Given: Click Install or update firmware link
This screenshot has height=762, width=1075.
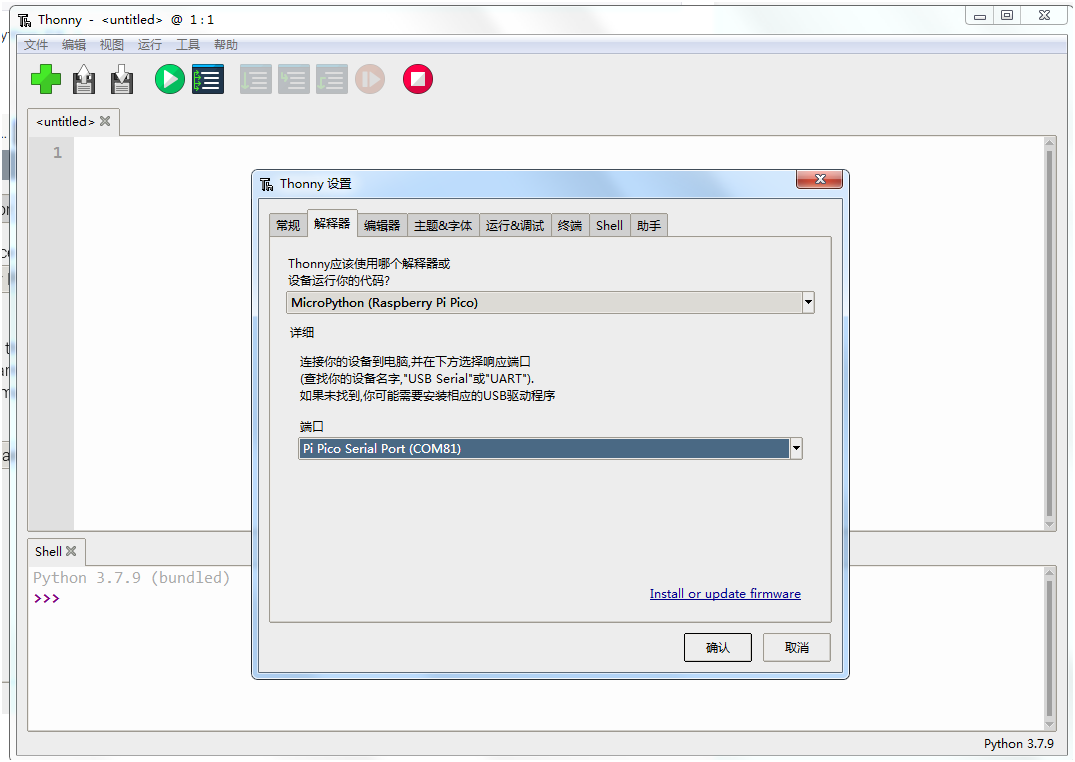Looking at the screenshot, I should [x=725, y=594].
